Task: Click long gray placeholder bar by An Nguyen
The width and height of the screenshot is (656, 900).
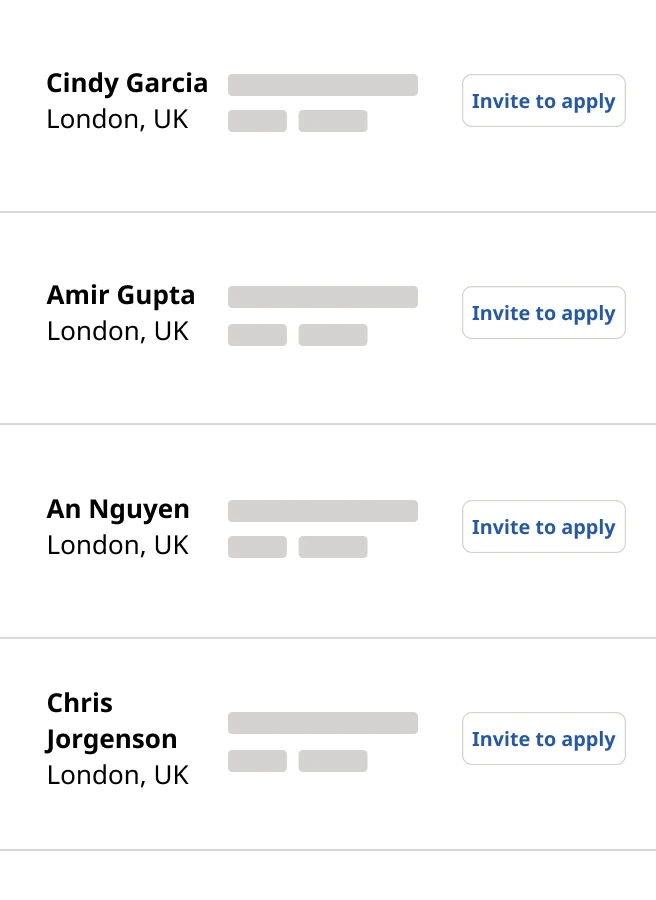Action: pos(322,511)
